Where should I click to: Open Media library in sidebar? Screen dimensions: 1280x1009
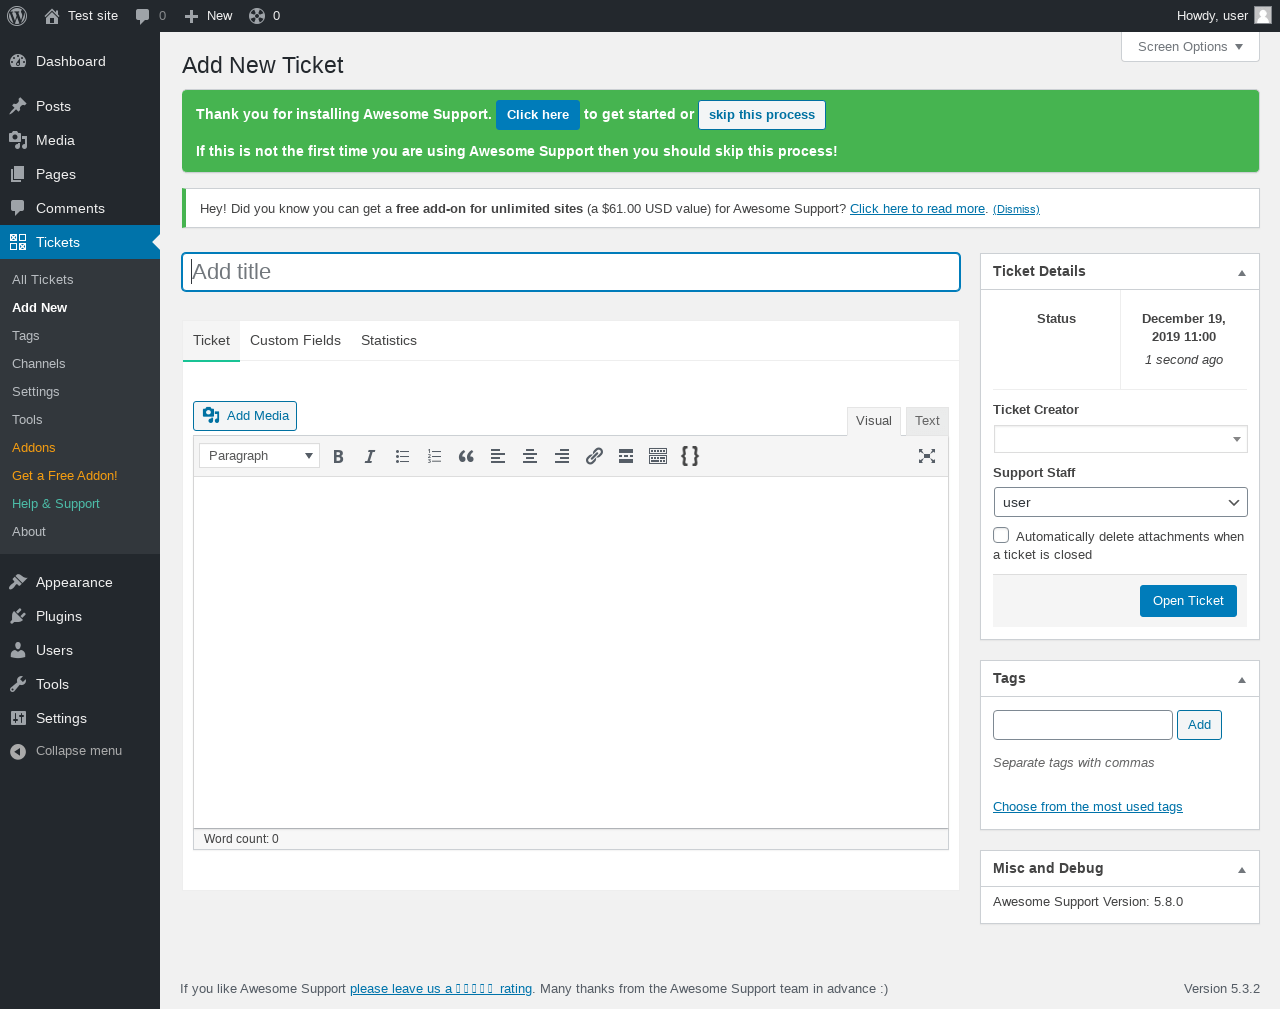click(x=80, y=140)
